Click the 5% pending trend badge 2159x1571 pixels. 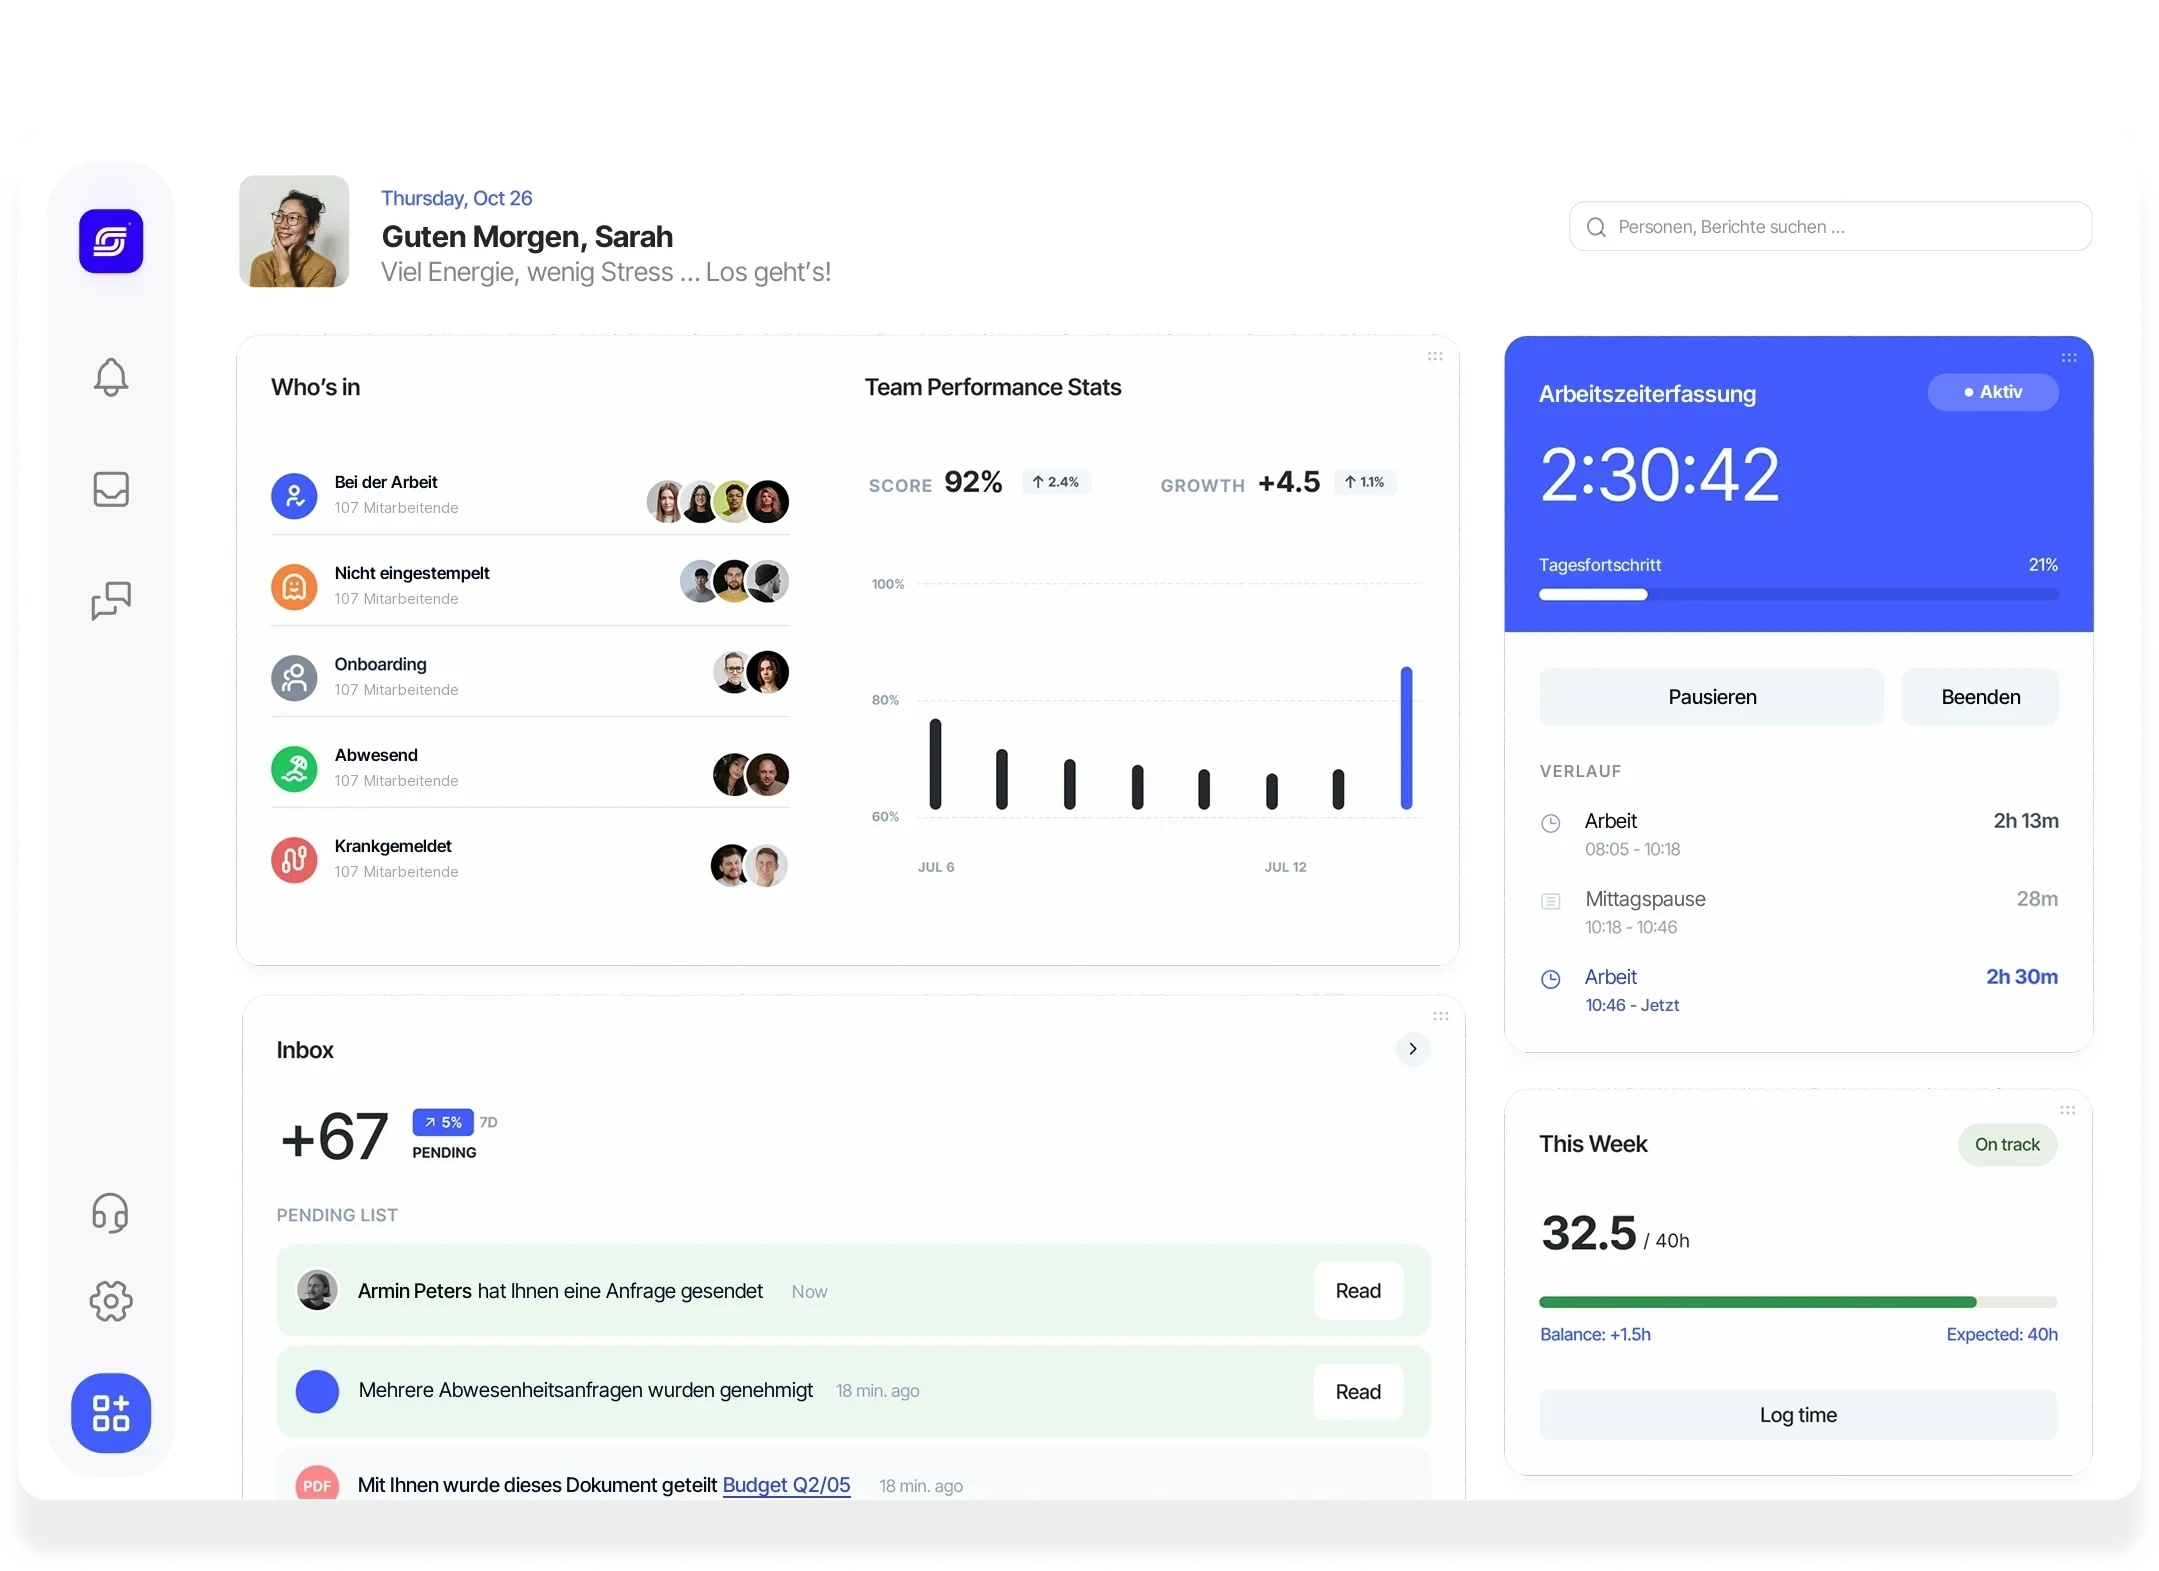pyautogui.click(x=442, y=1122)
